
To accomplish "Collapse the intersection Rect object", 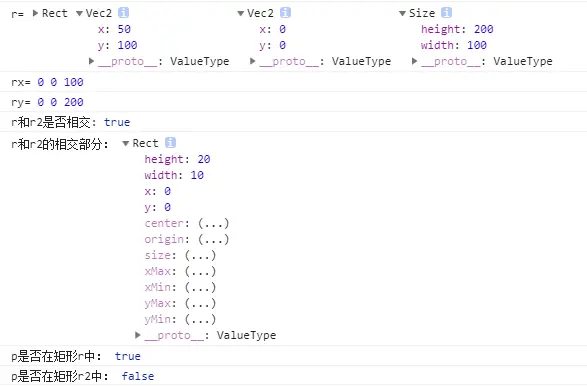I will [x=126, y=143].
